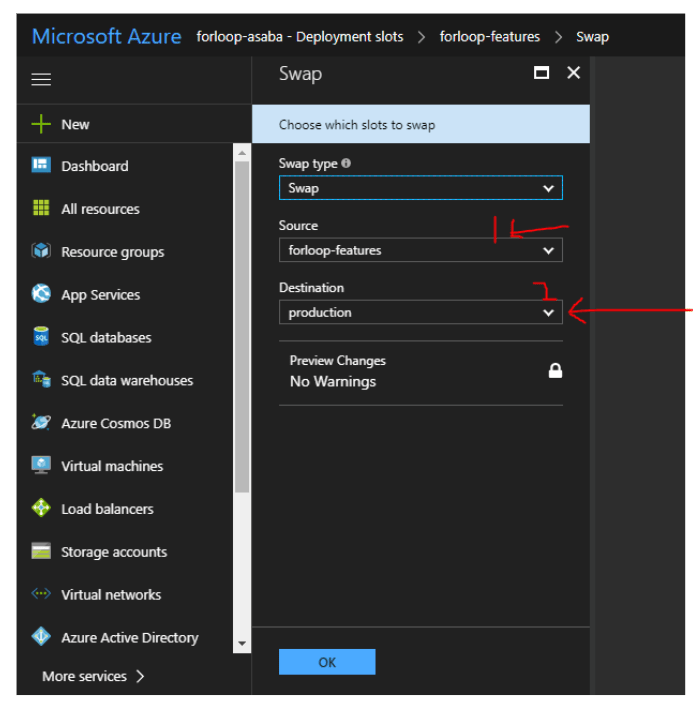Open the Source slot dropdown

point(421,250)
